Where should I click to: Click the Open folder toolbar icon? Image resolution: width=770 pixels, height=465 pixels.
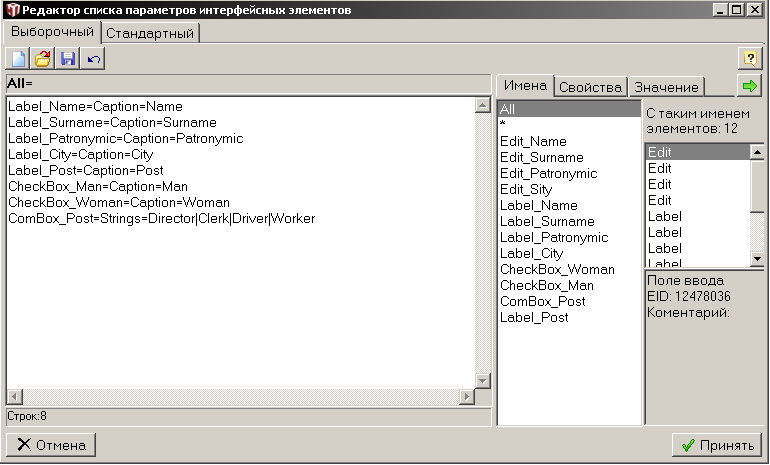43,59
